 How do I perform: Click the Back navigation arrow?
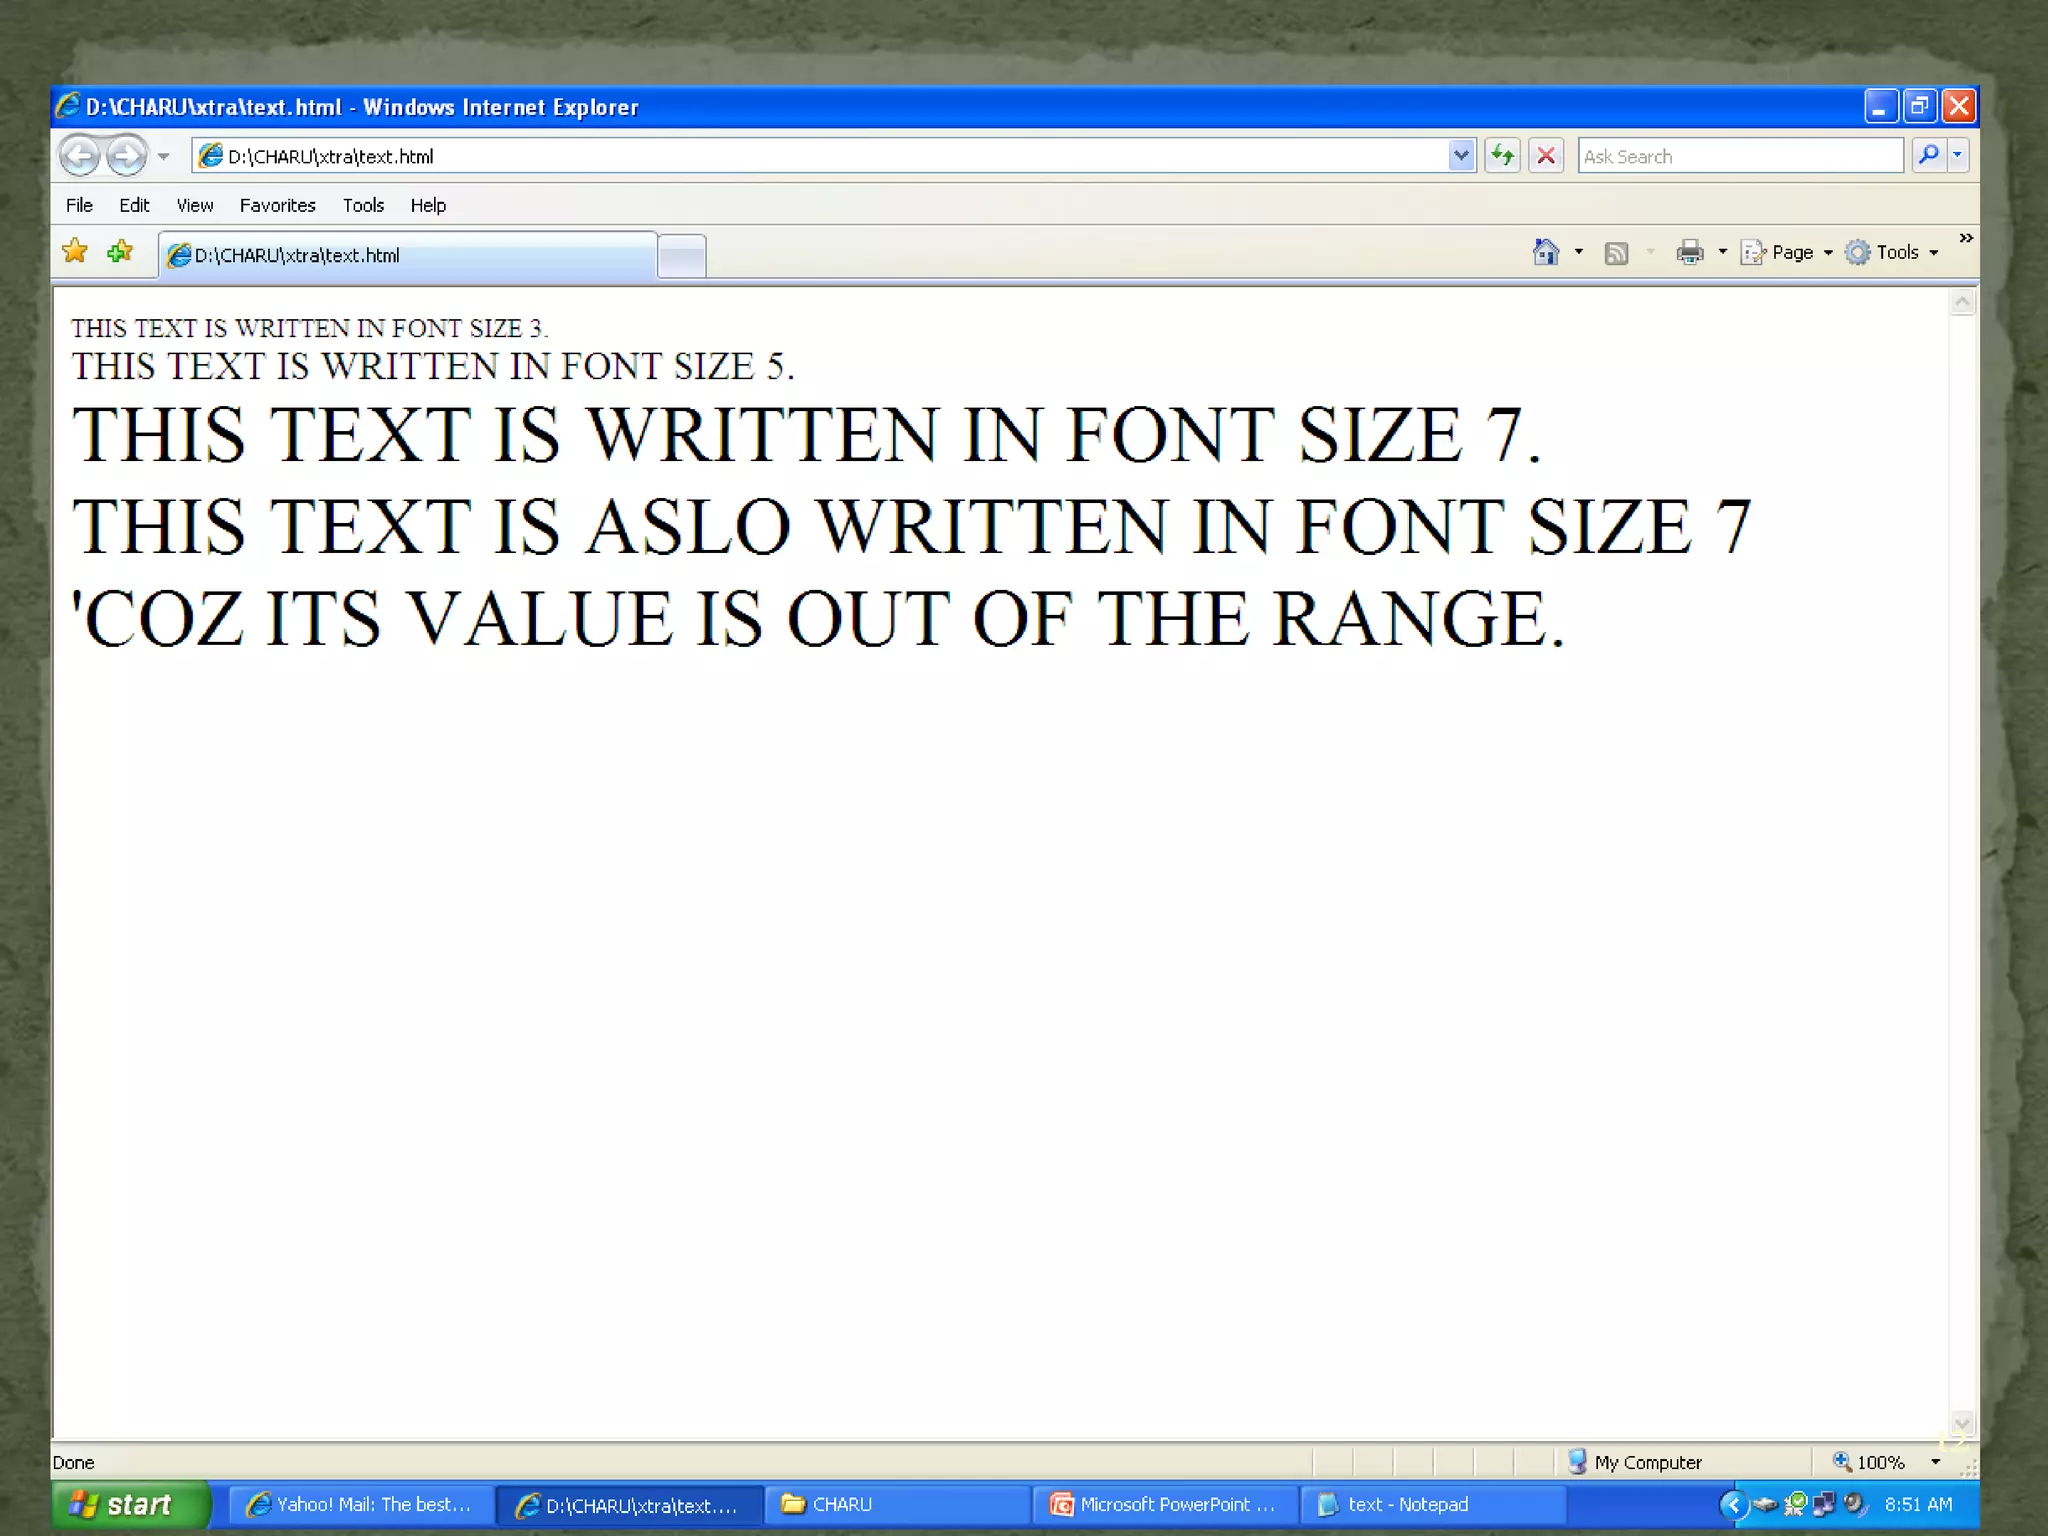[80, 156]
